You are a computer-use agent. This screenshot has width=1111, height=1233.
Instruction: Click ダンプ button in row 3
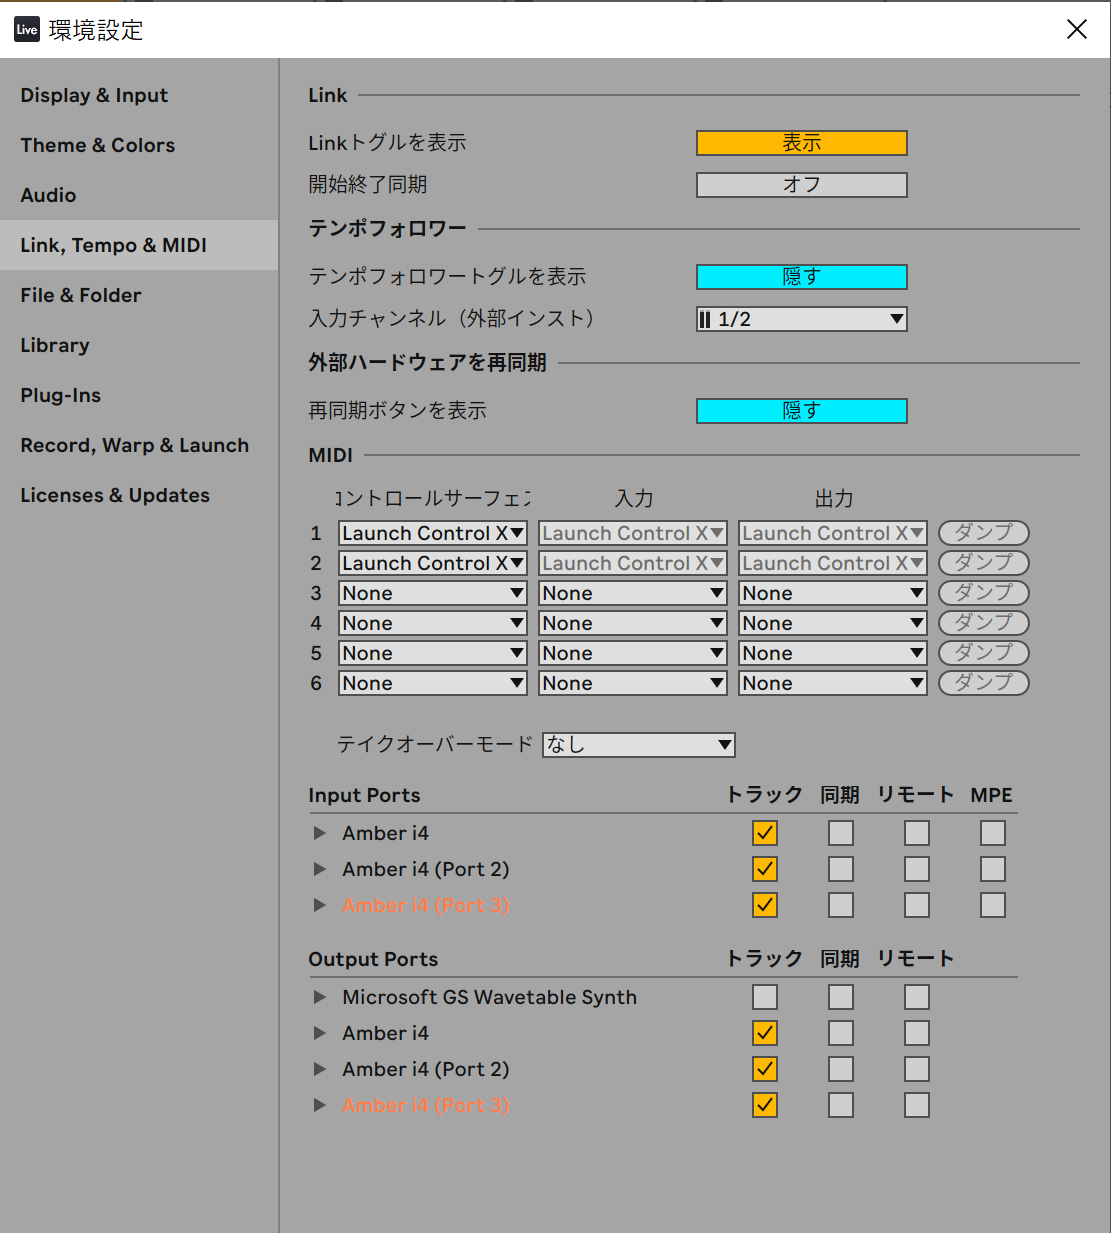(x=984, y=593)
